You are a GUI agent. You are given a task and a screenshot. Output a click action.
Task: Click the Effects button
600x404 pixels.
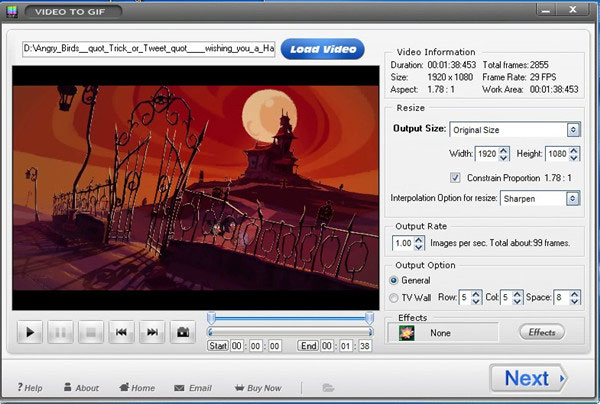click(542, 332)
